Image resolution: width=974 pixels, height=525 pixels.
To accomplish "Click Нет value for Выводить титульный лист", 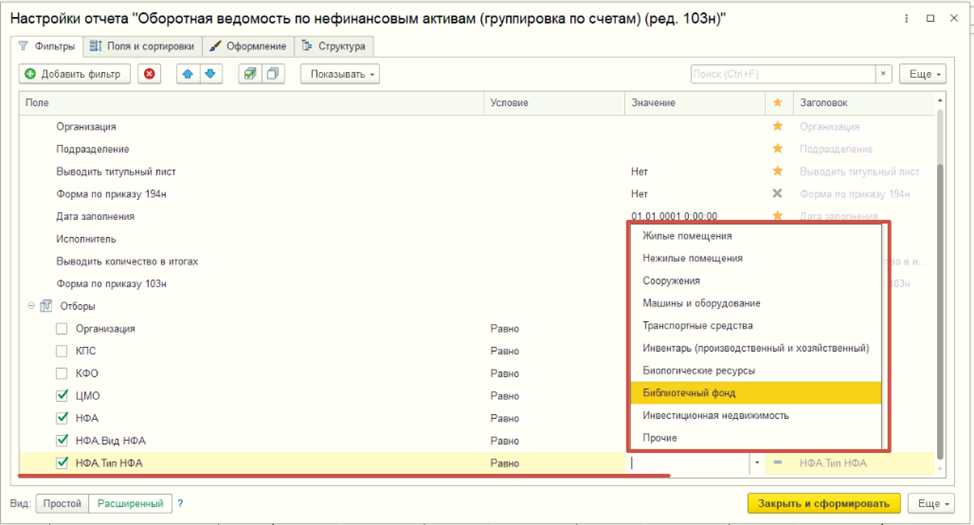I will [639, 171].
